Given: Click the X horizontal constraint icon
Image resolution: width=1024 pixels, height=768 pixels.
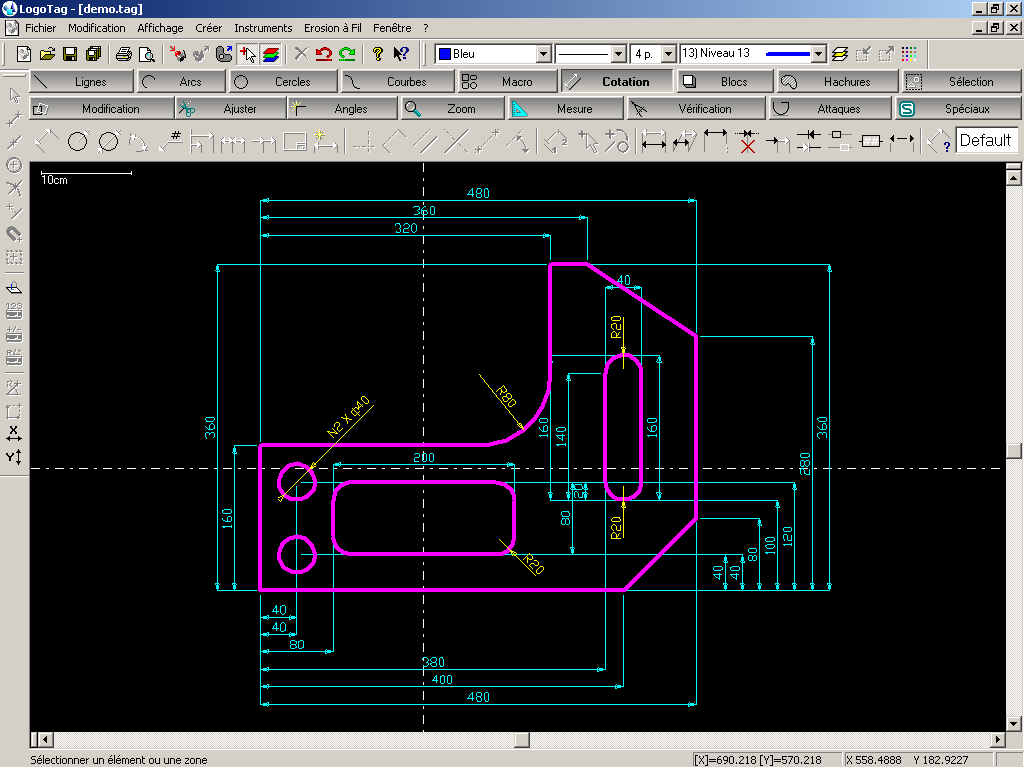Looking at the screenshot, I should (14, 434).
